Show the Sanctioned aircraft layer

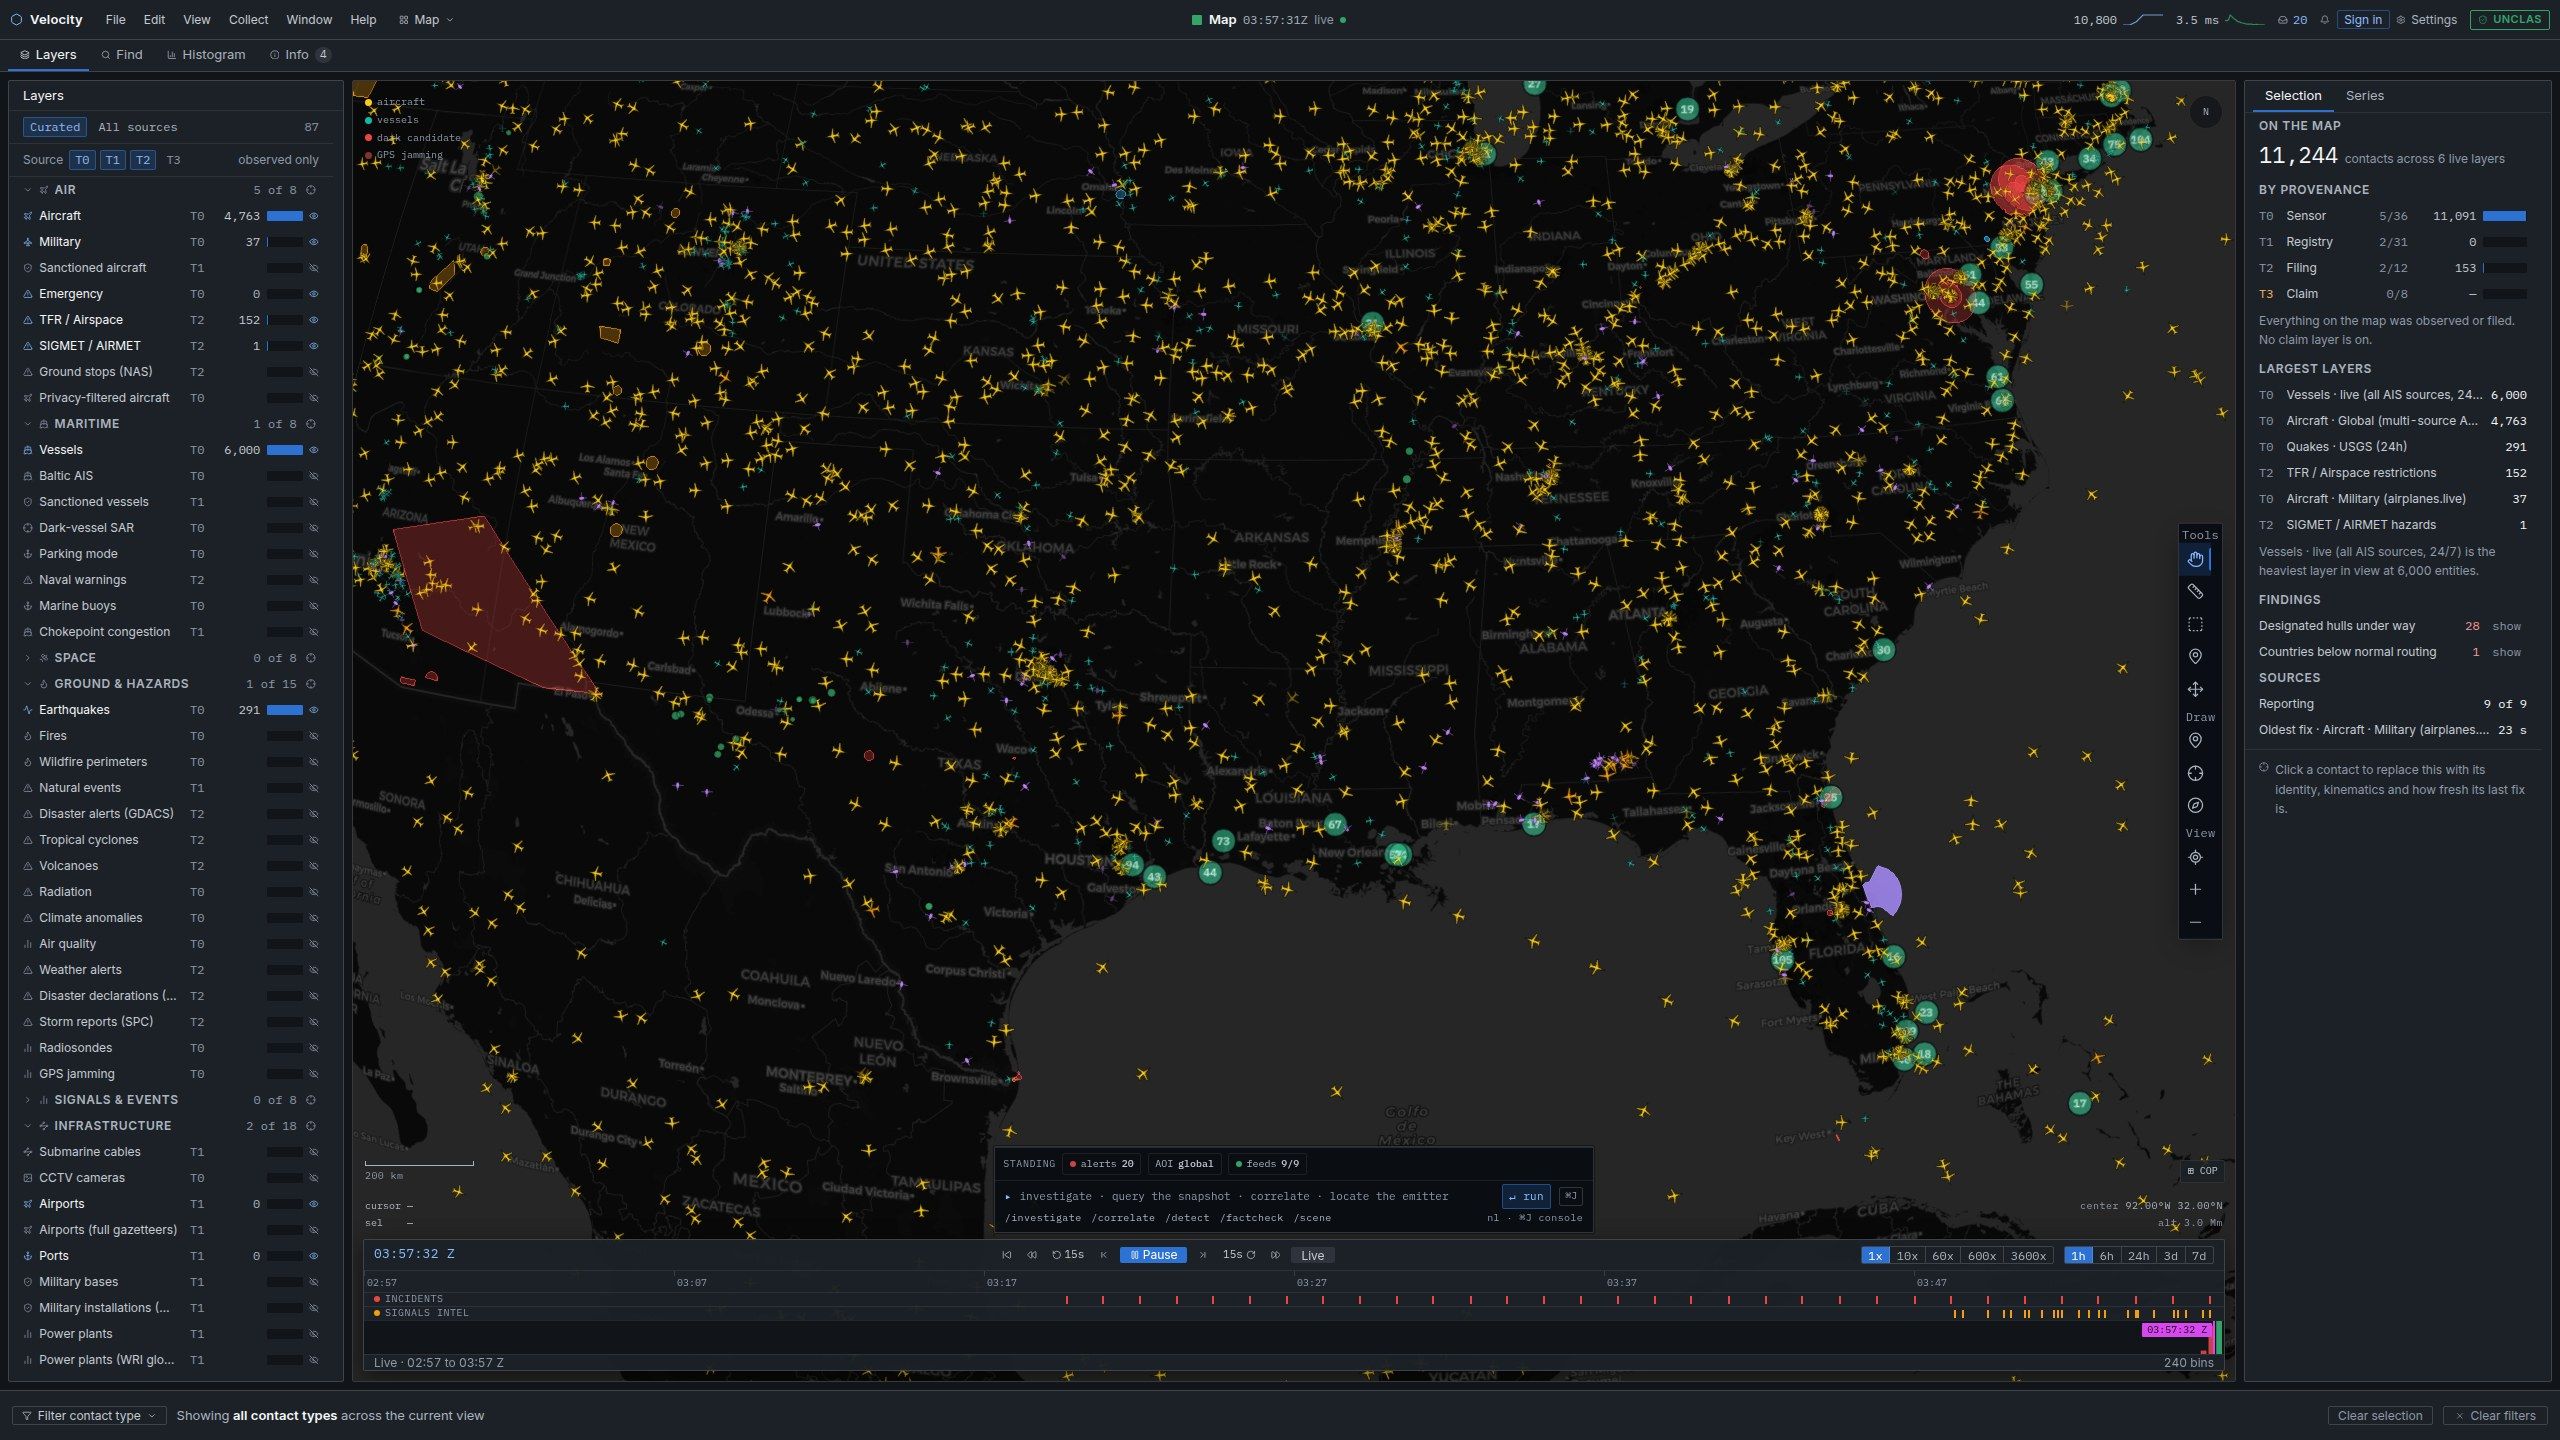pos(313,268)
